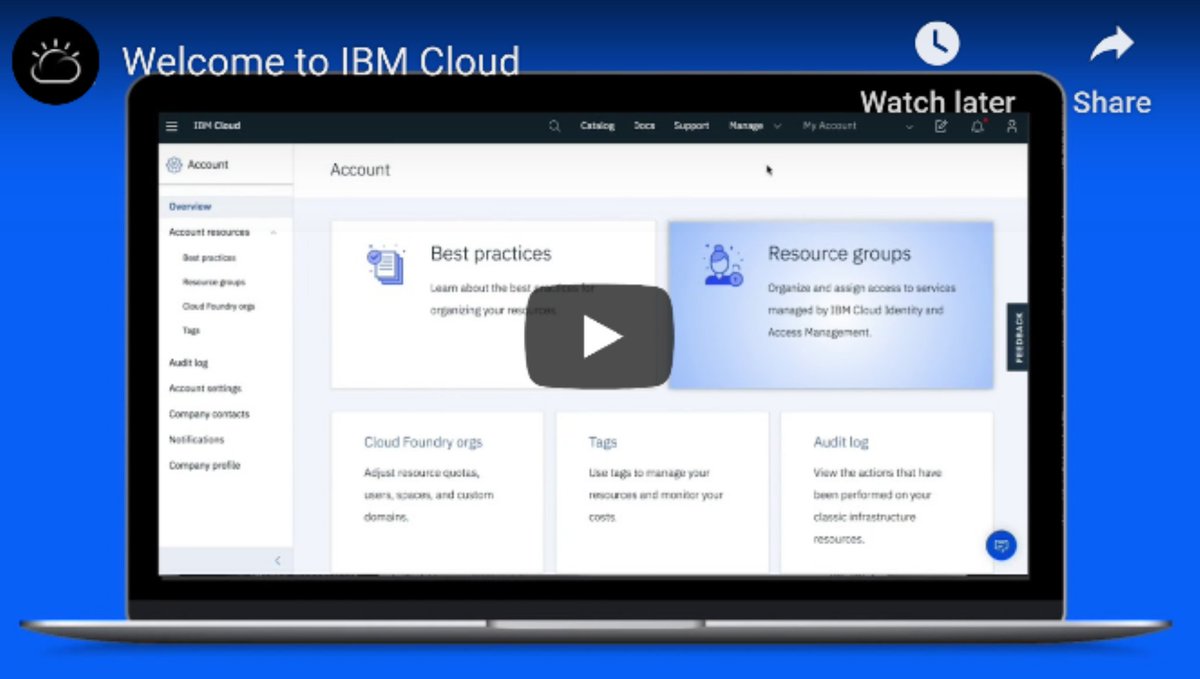
Task: Click the vertical Feedback tab
Action: click(1018, 337)
